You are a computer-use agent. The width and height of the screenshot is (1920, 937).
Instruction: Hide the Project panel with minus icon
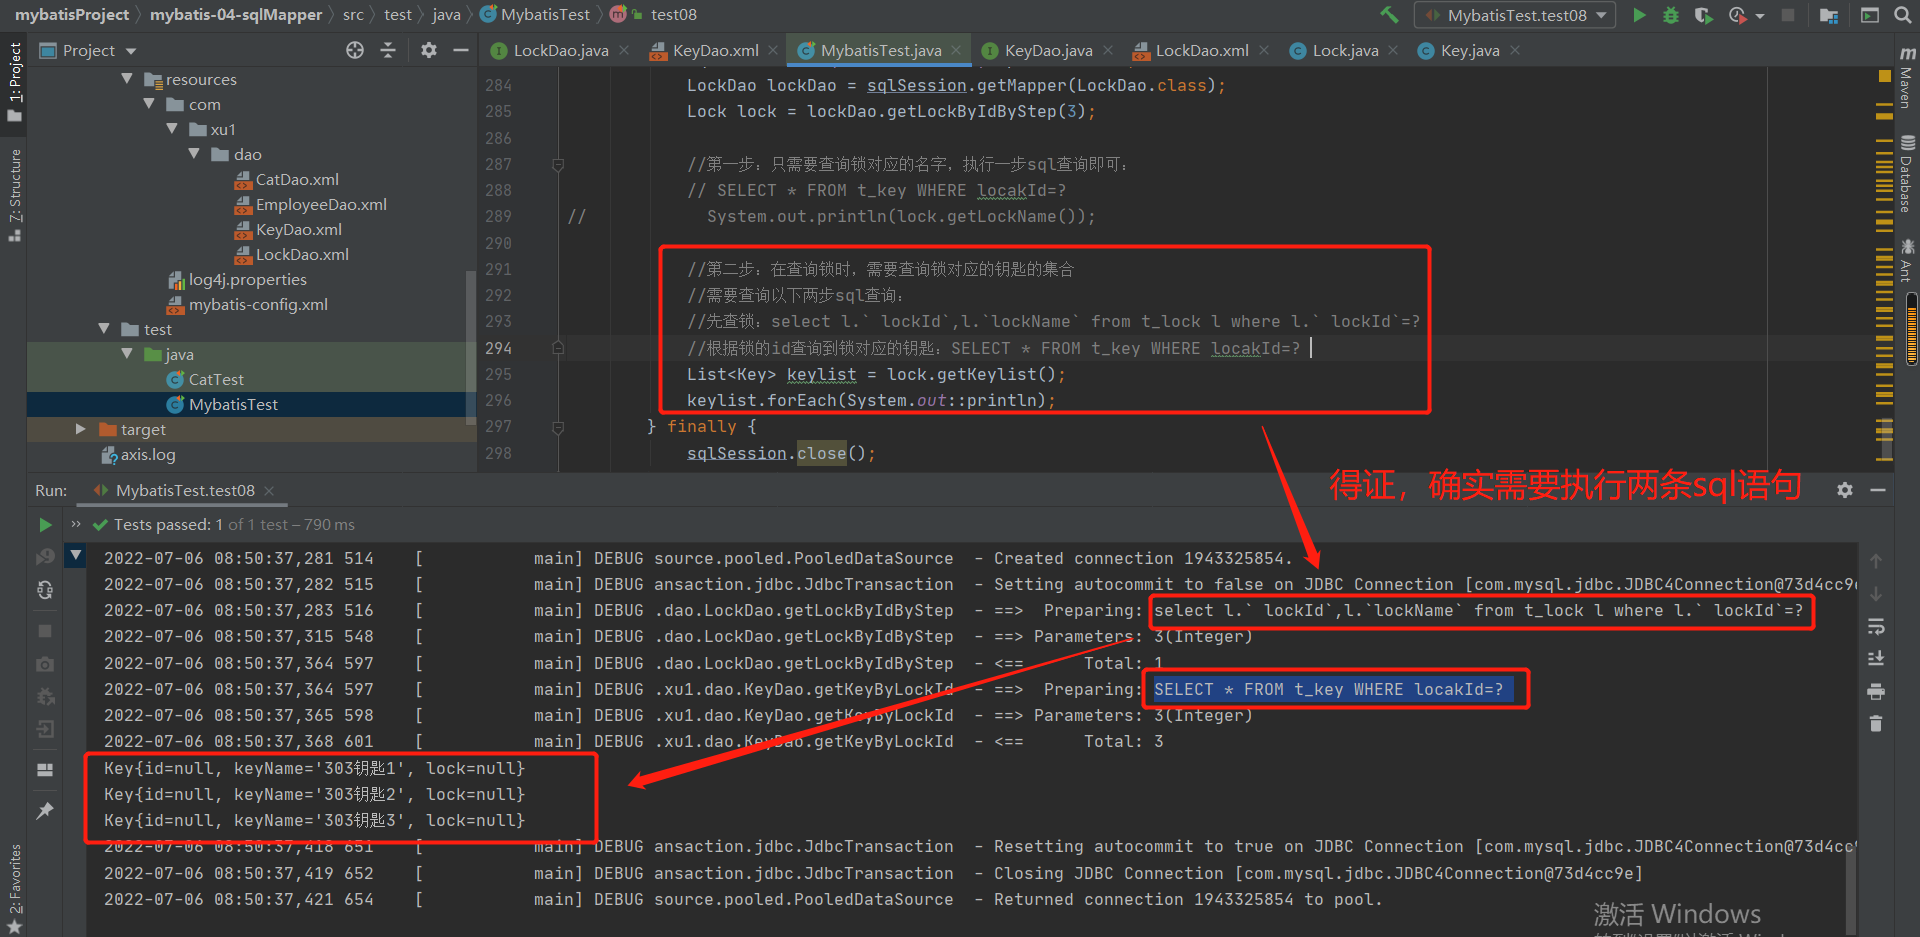tap(461, 50)
